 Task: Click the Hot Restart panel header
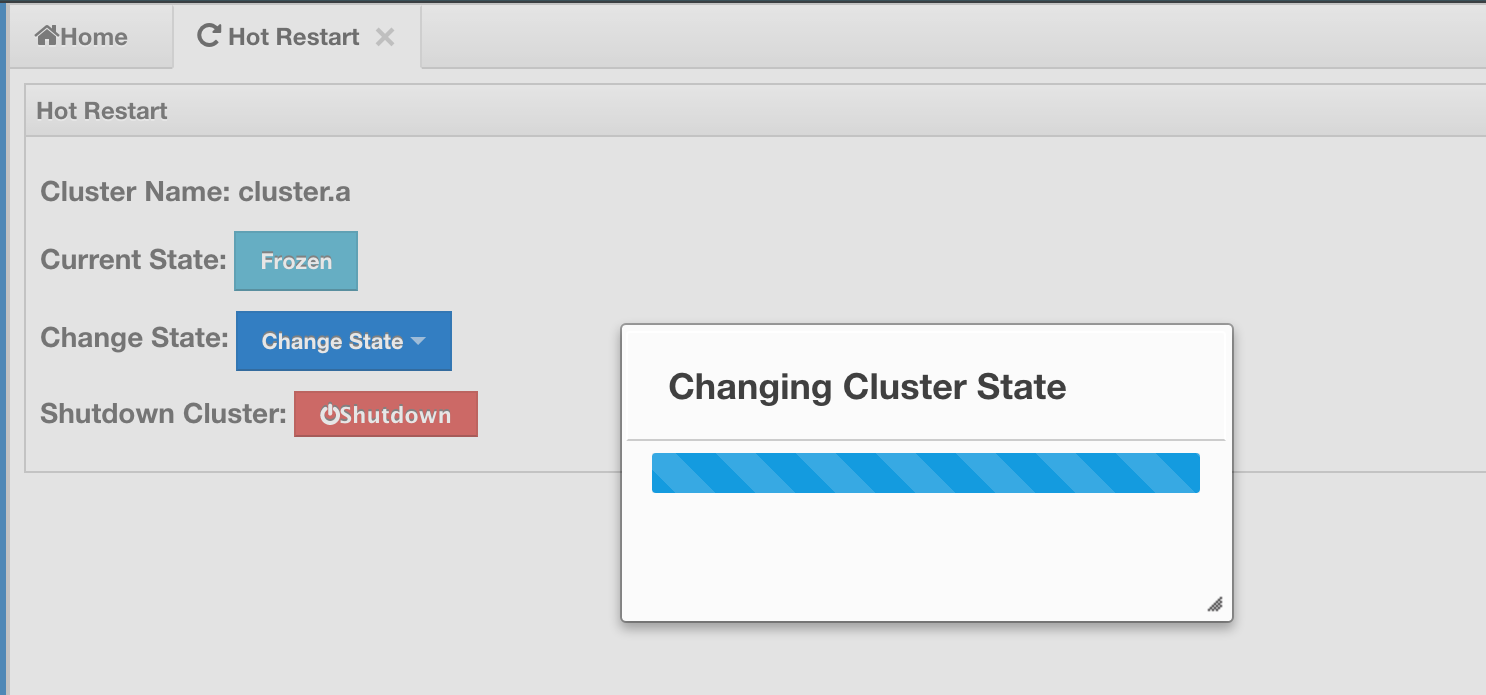point(755,110)
